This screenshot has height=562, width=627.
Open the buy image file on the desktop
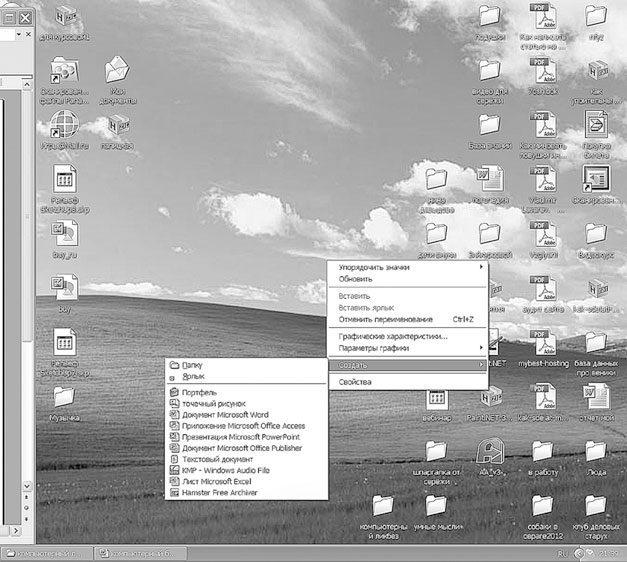click(x=64, y=288)
